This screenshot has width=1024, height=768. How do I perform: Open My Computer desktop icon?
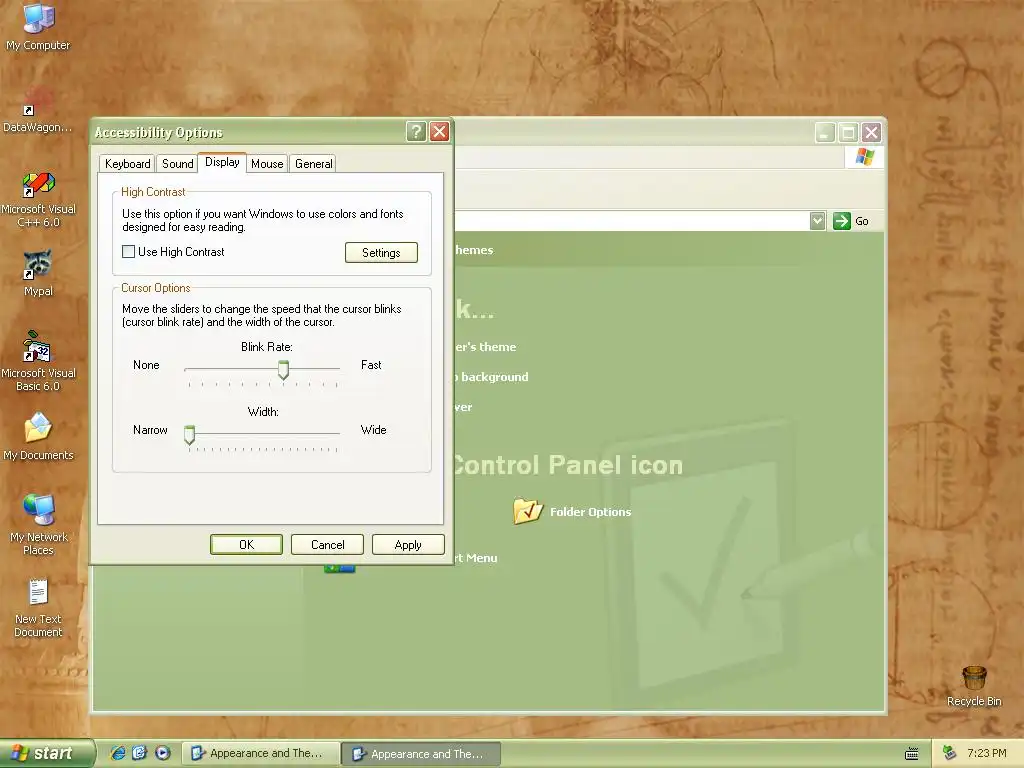39,26
